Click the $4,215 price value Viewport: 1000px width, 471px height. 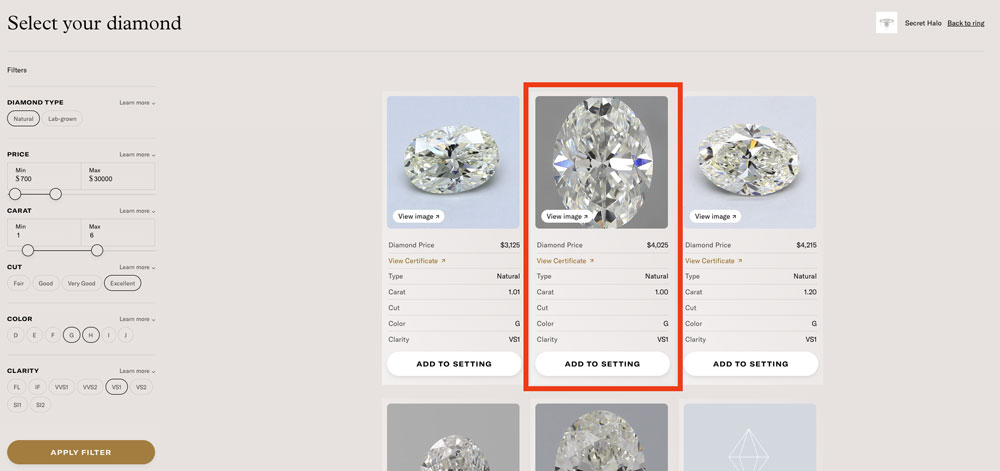[x=807, y=245]
